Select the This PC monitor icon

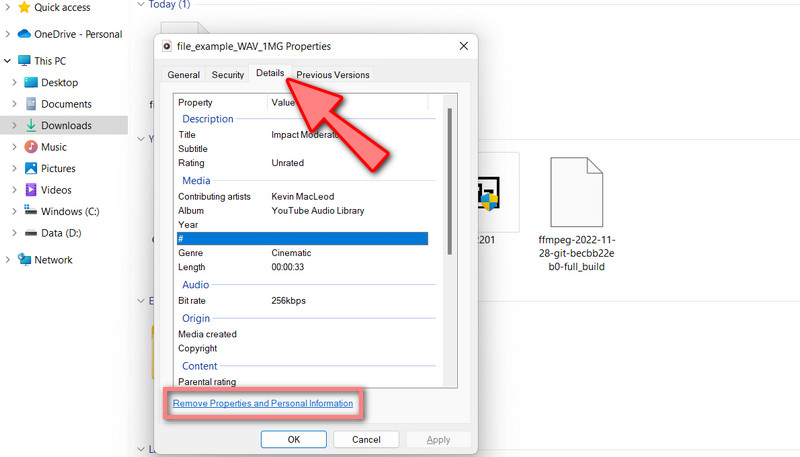pos(24,61)
